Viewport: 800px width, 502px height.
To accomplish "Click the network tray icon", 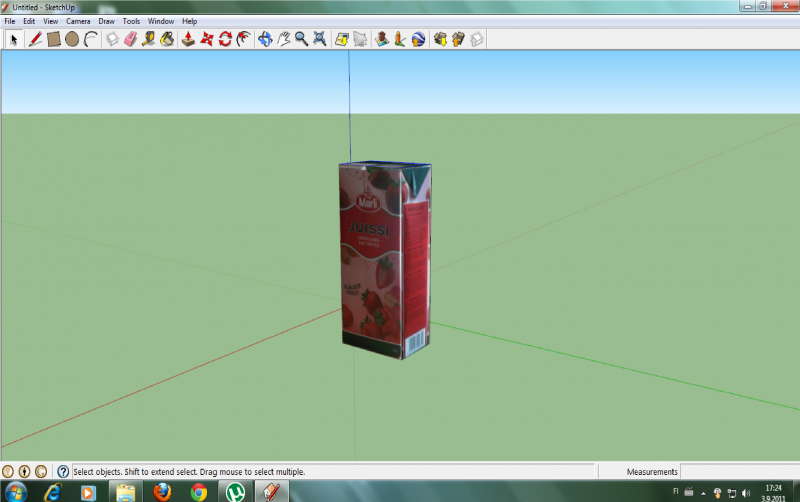I will point(732,493).
